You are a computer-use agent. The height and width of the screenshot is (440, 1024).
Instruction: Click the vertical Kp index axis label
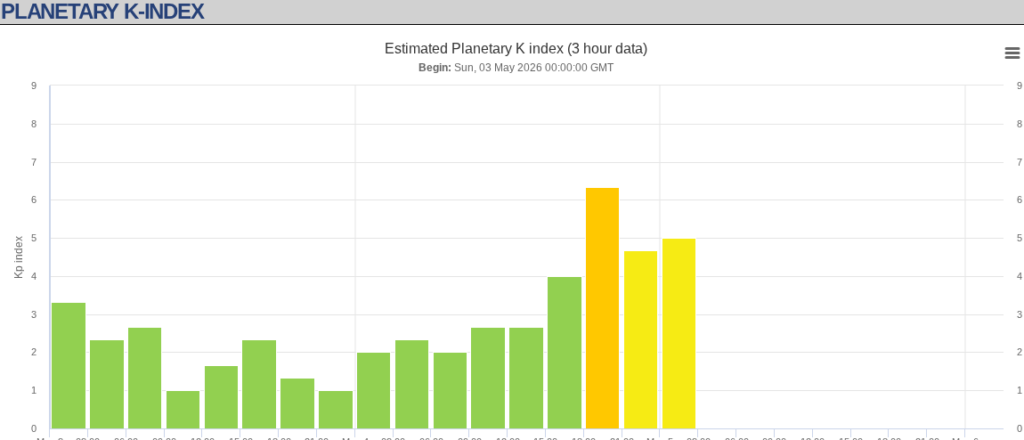19,257
